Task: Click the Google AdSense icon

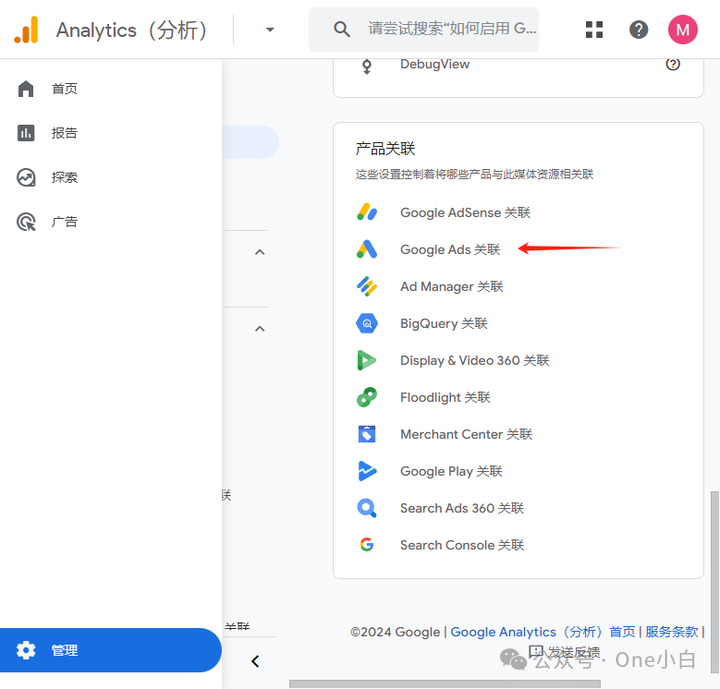Action: click(367, 212)
